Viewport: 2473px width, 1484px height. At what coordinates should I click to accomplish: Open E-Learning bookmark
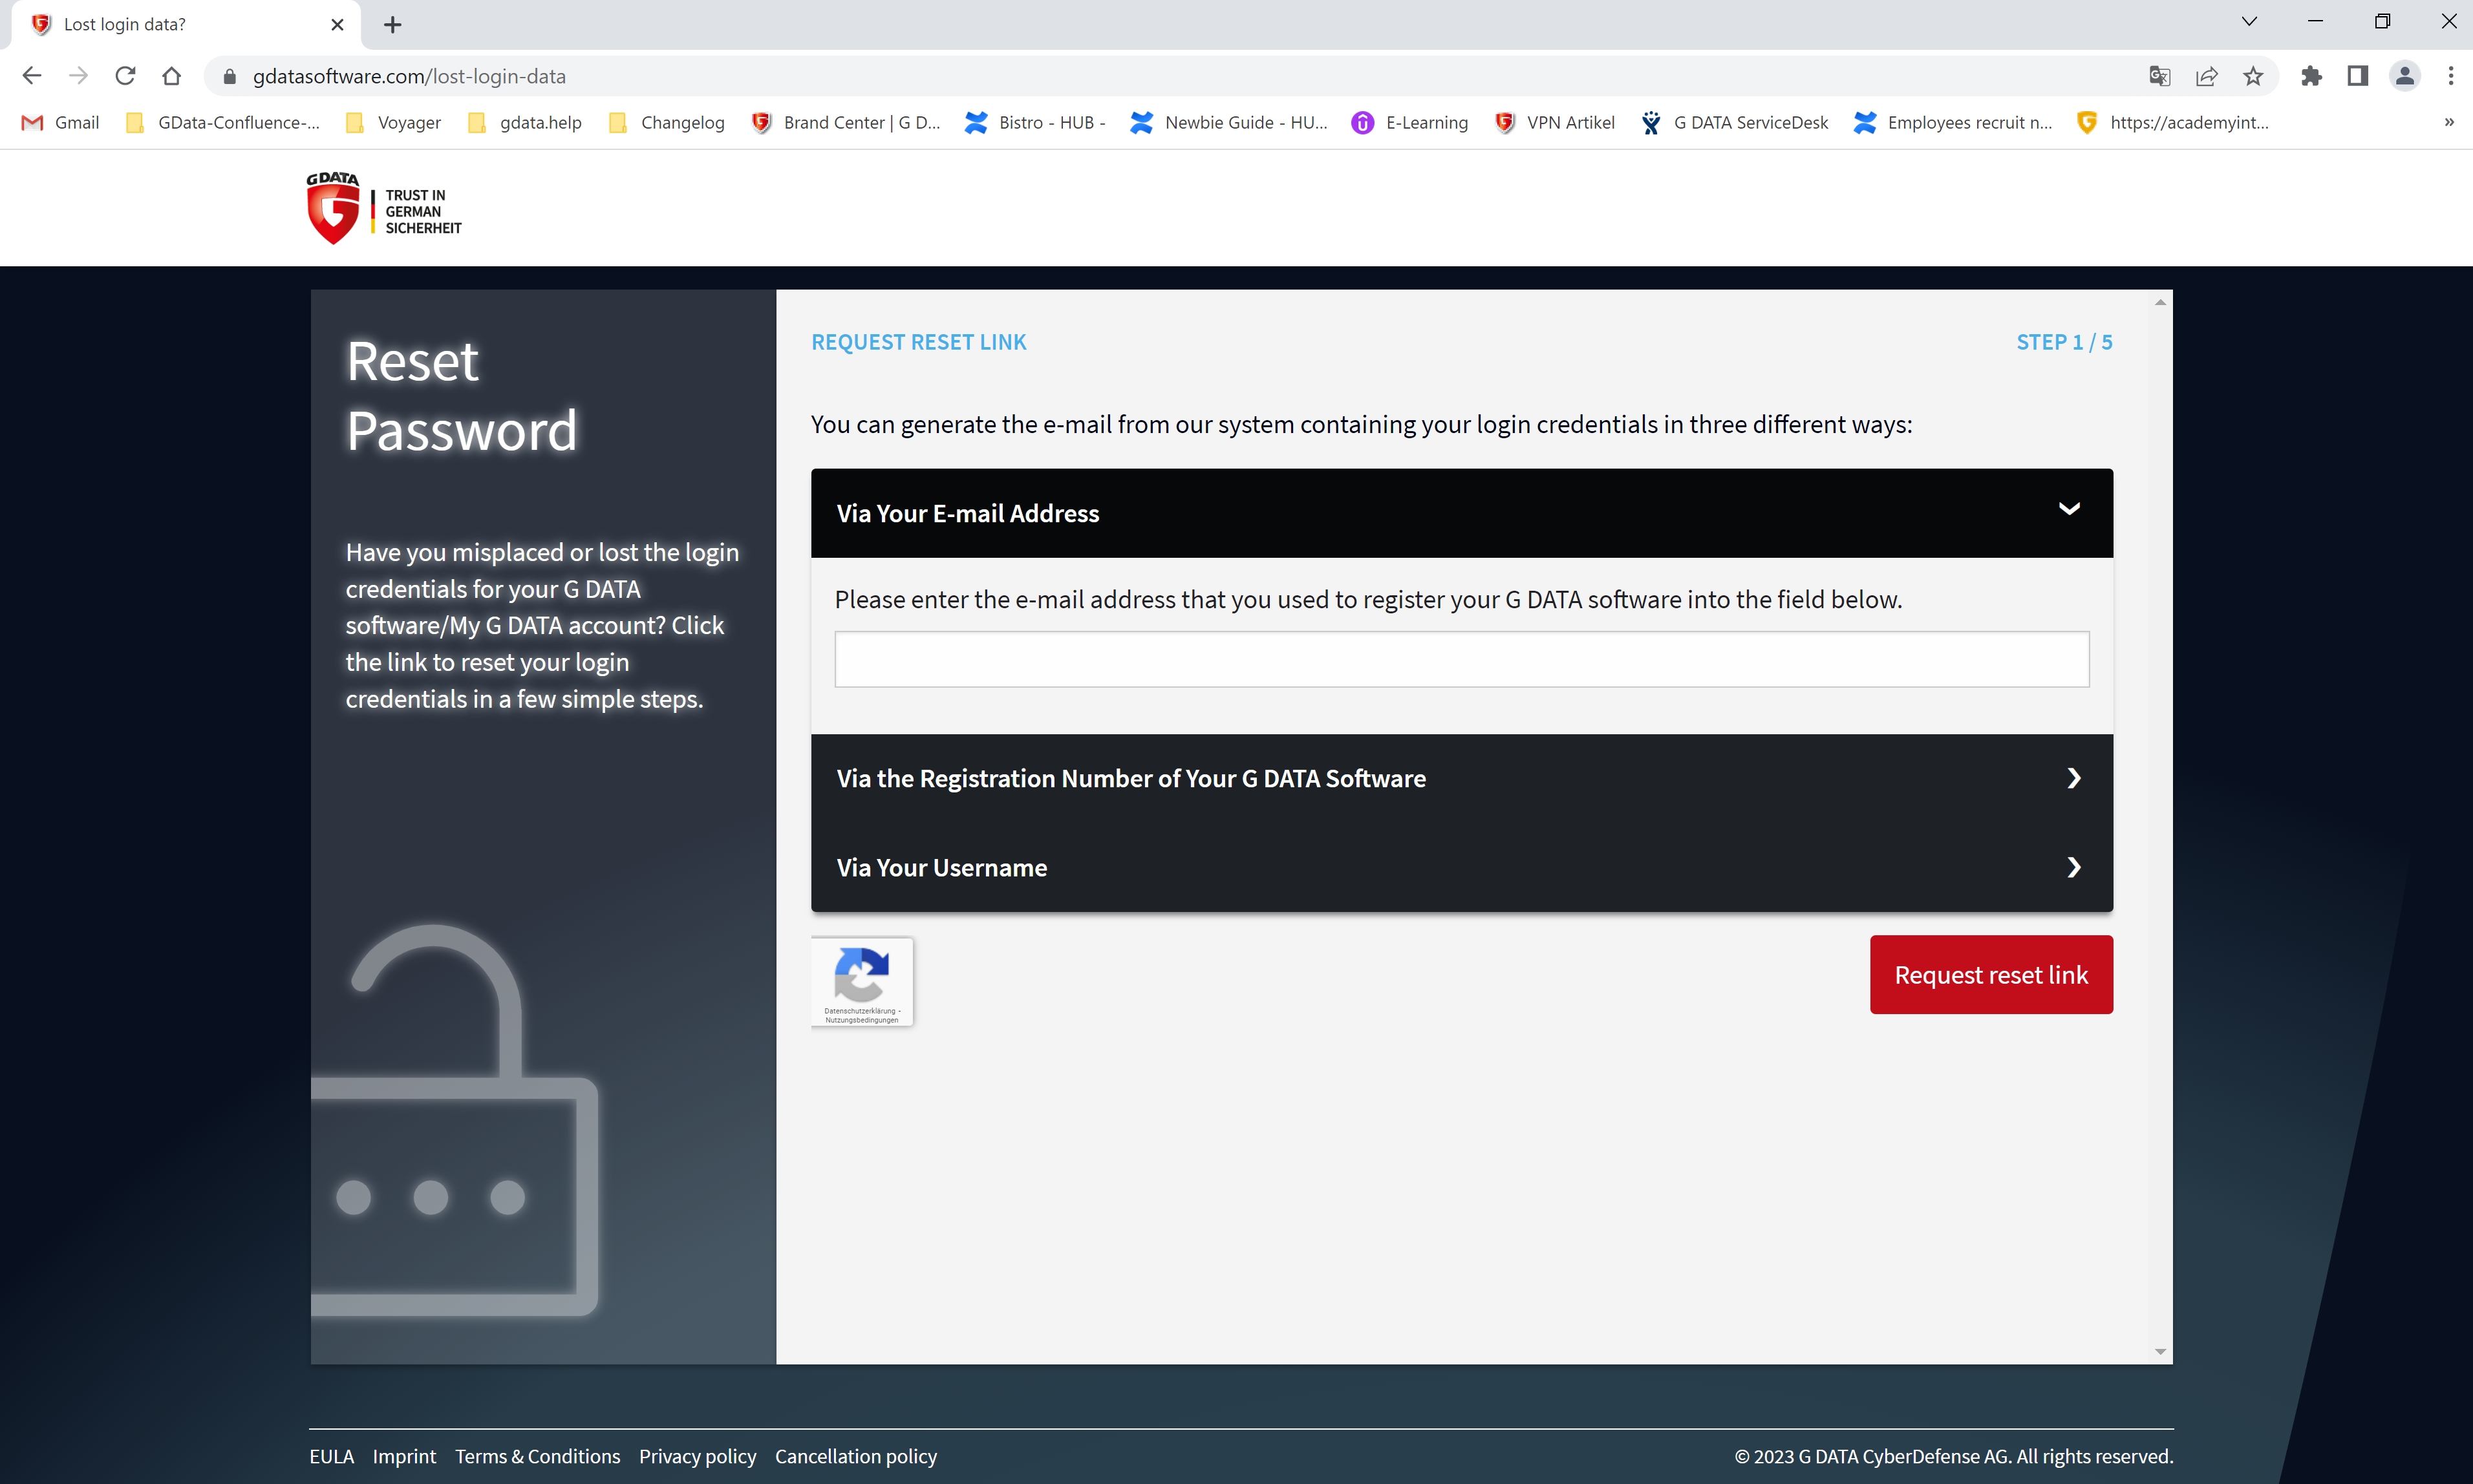click(1410, 122)
